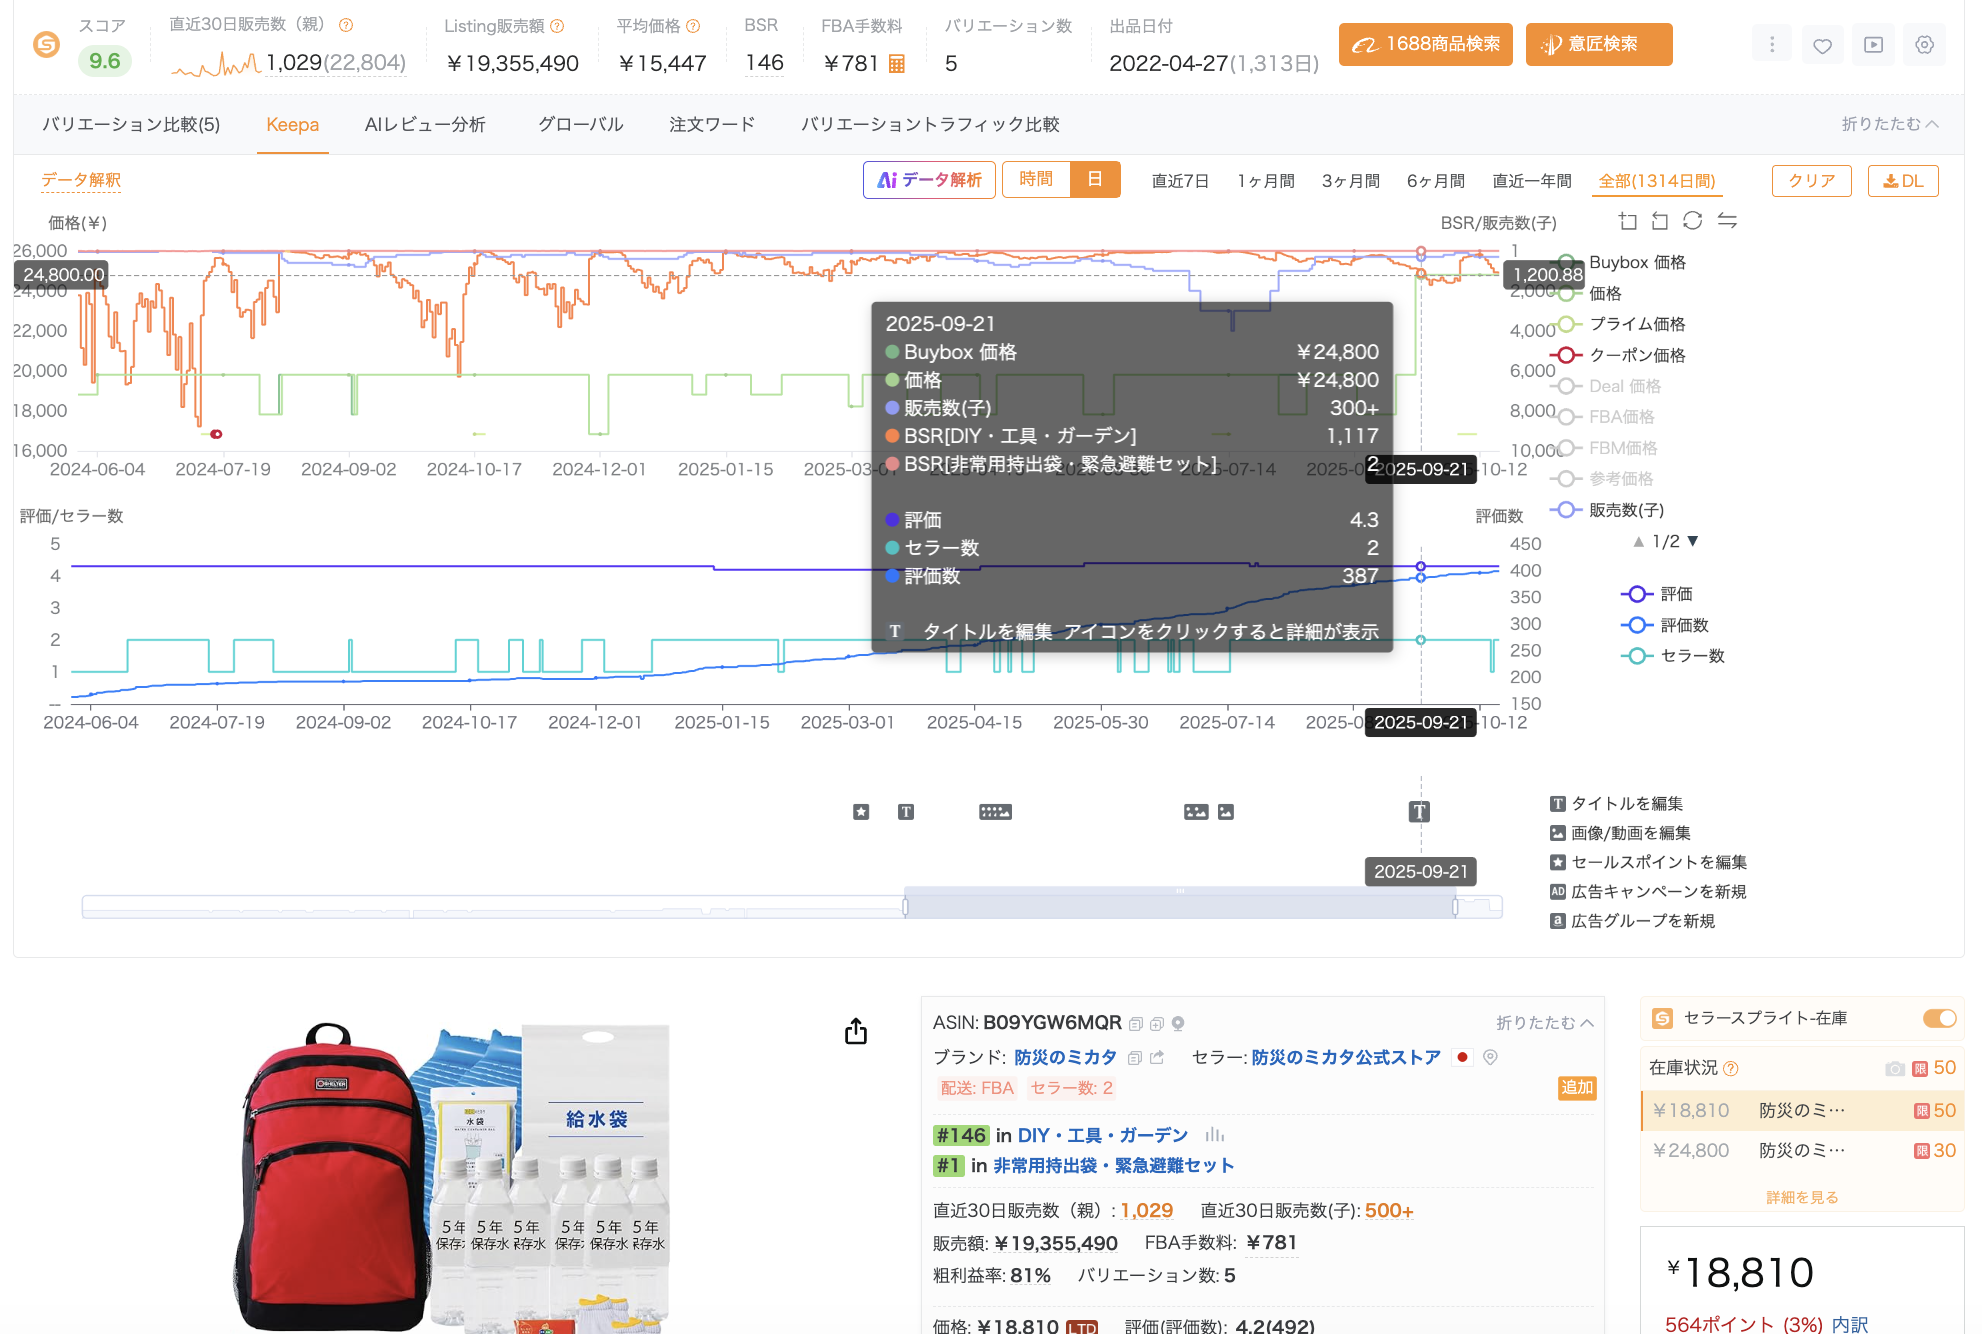This screenshot has width=1982, height=1334.
Task: Hide the Buybox 価格 chart series
Action: pyautogui.click(x=1636, y=262)
